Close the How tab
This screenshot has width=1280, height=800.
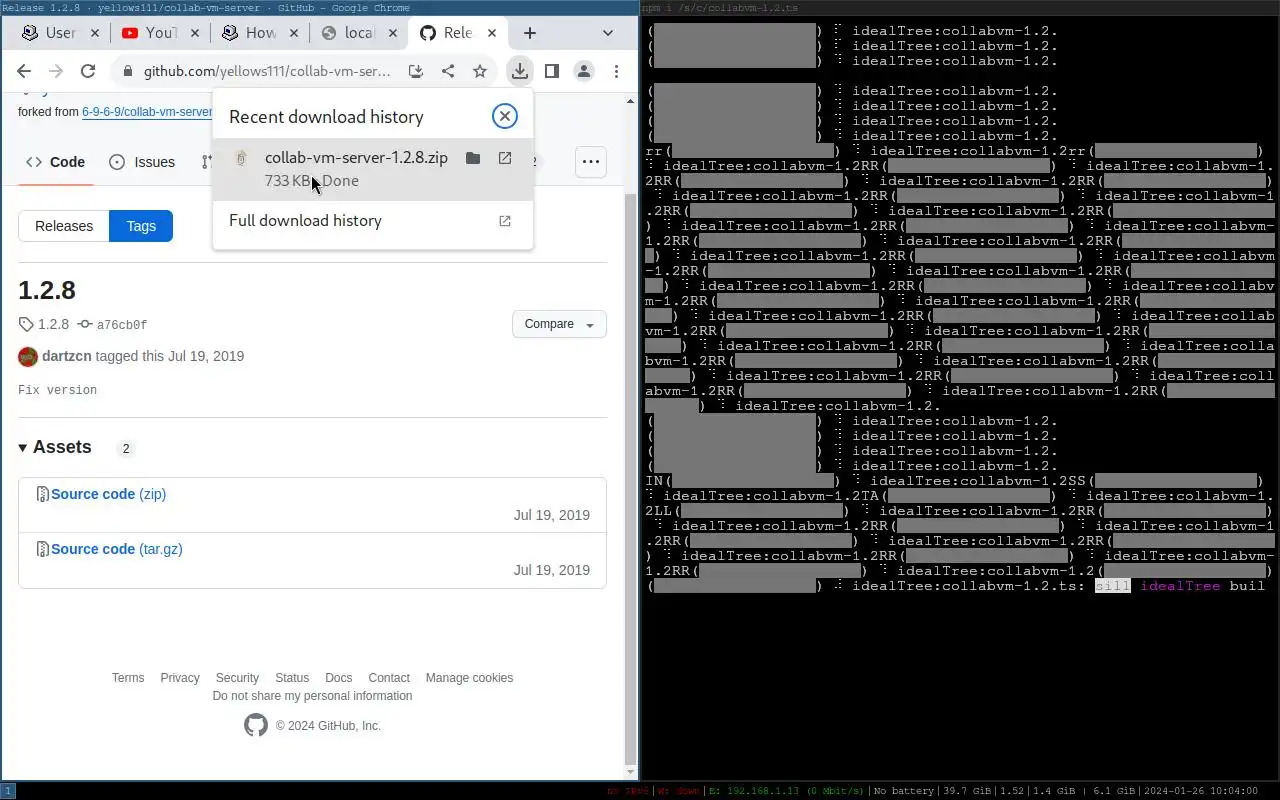294,33
